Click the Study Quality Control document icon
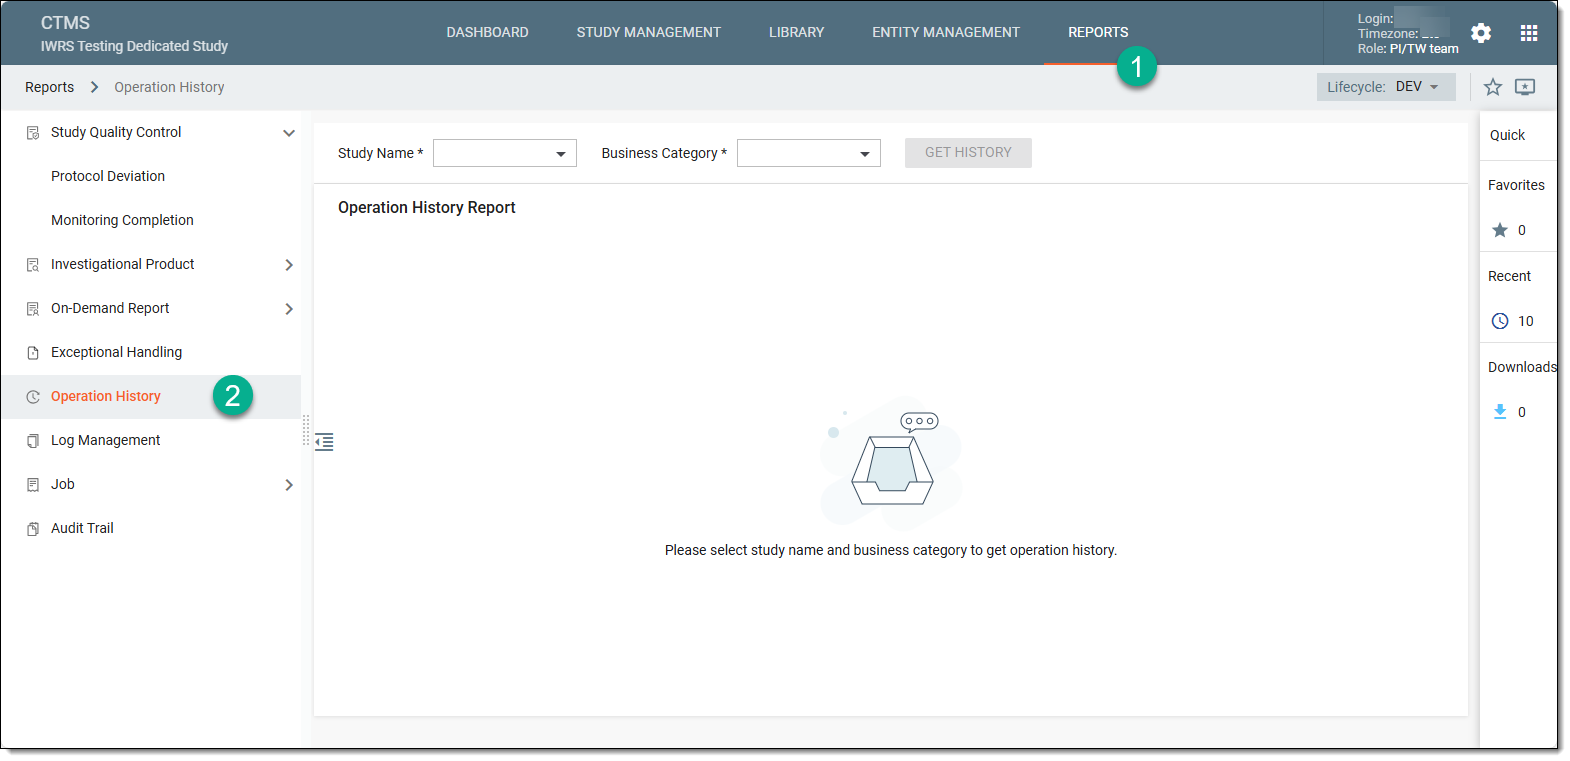The width and height of the screenshot is (1570, 761). point(33,133)
